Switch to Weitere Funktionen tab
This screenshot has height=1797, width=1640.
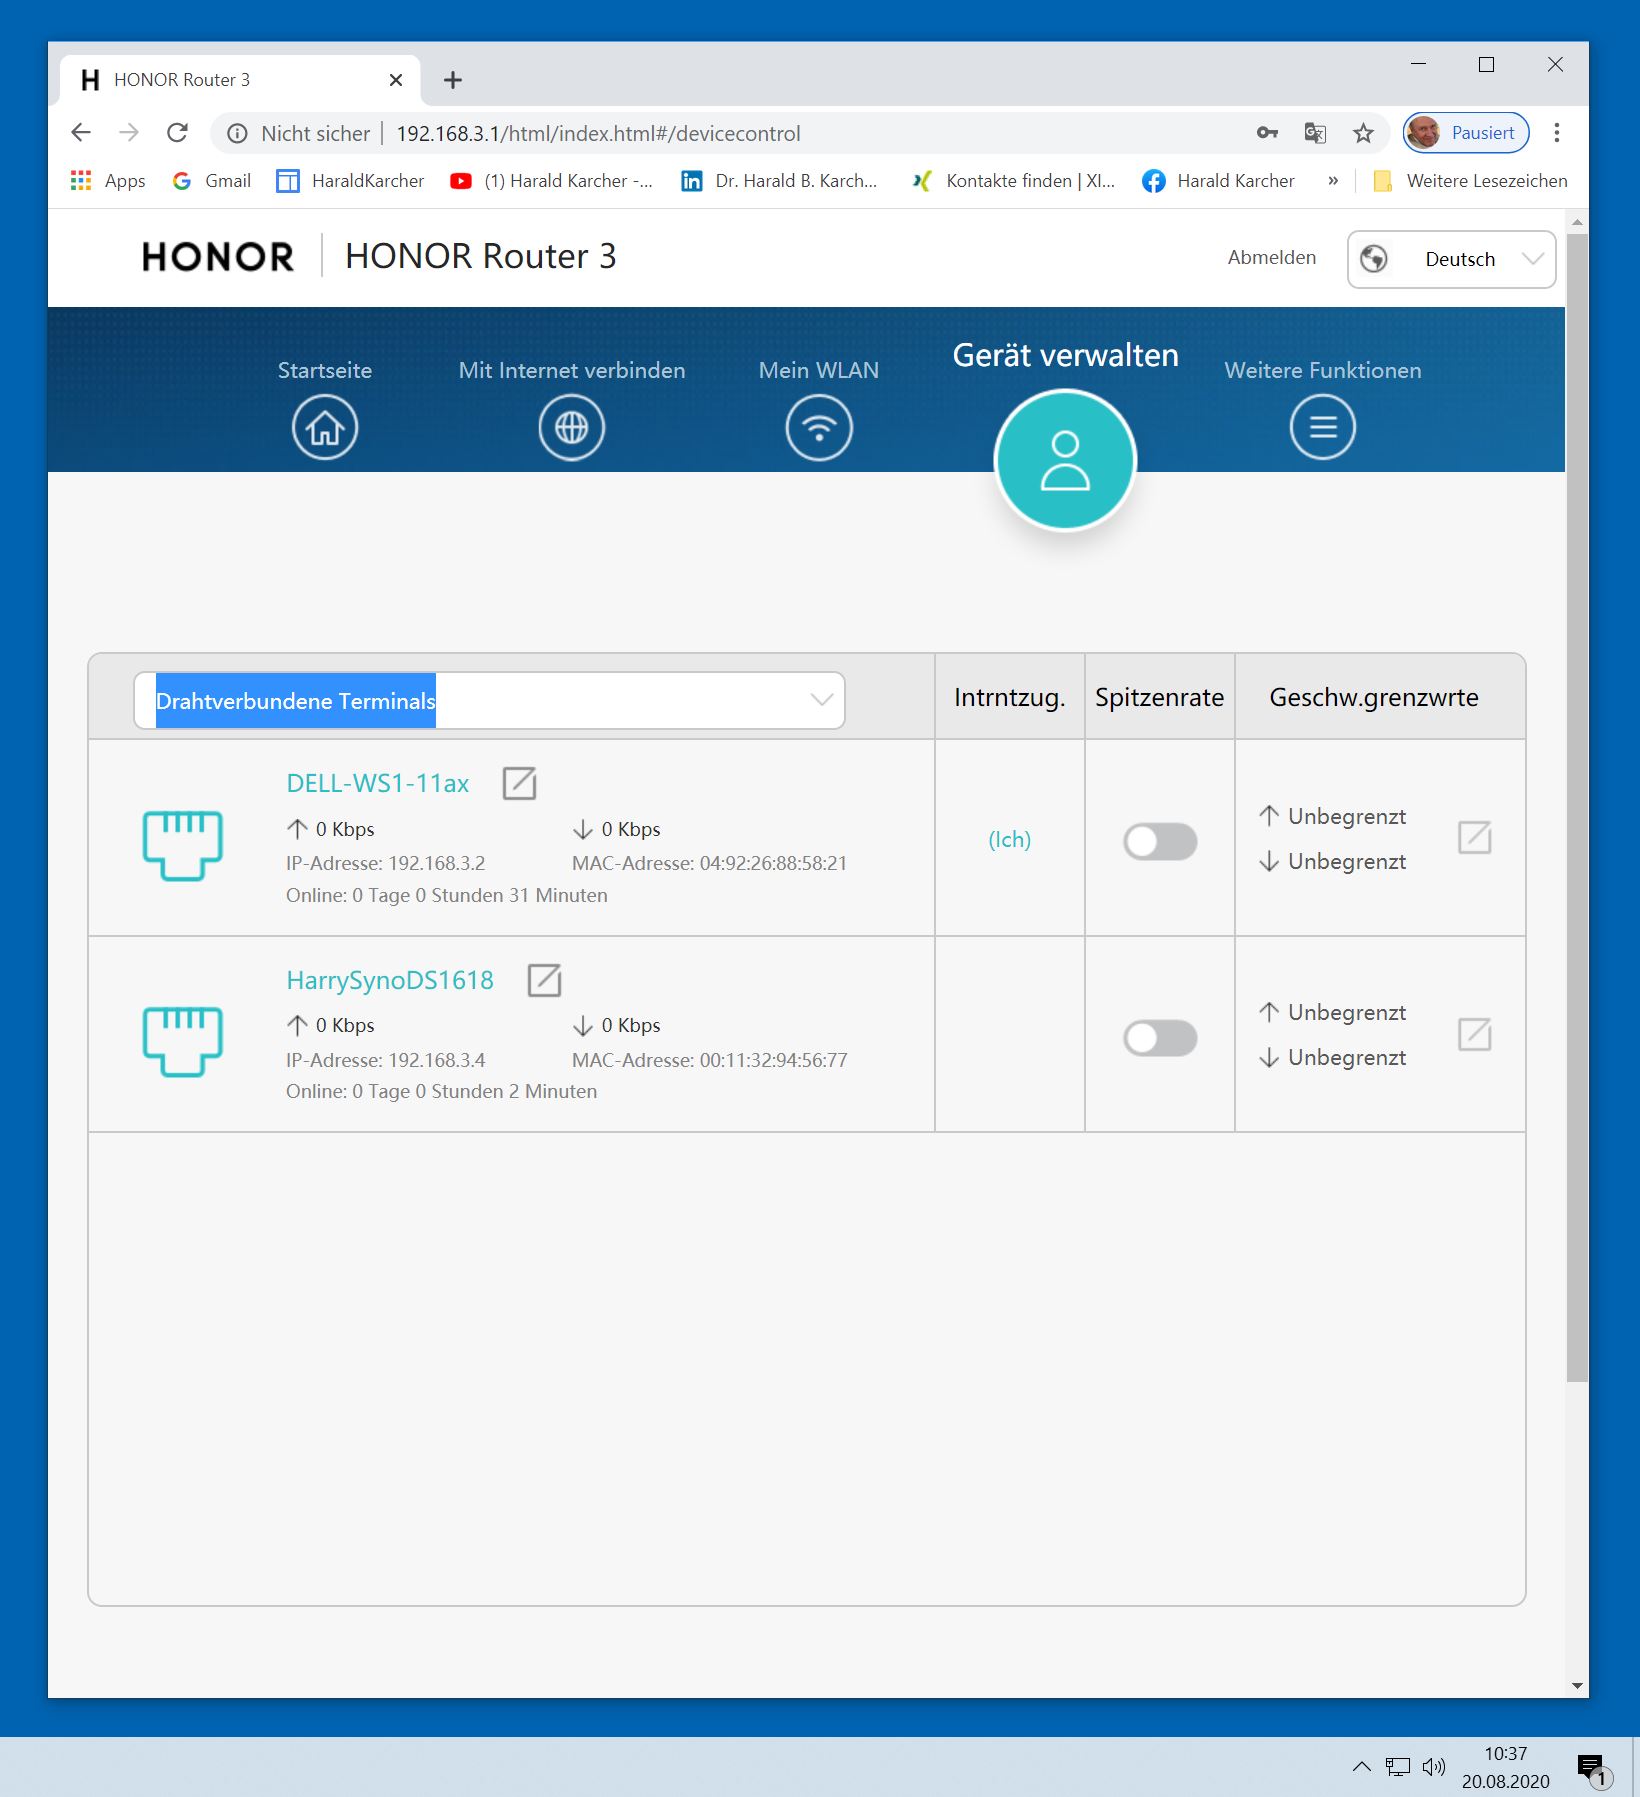point(1323,370)
